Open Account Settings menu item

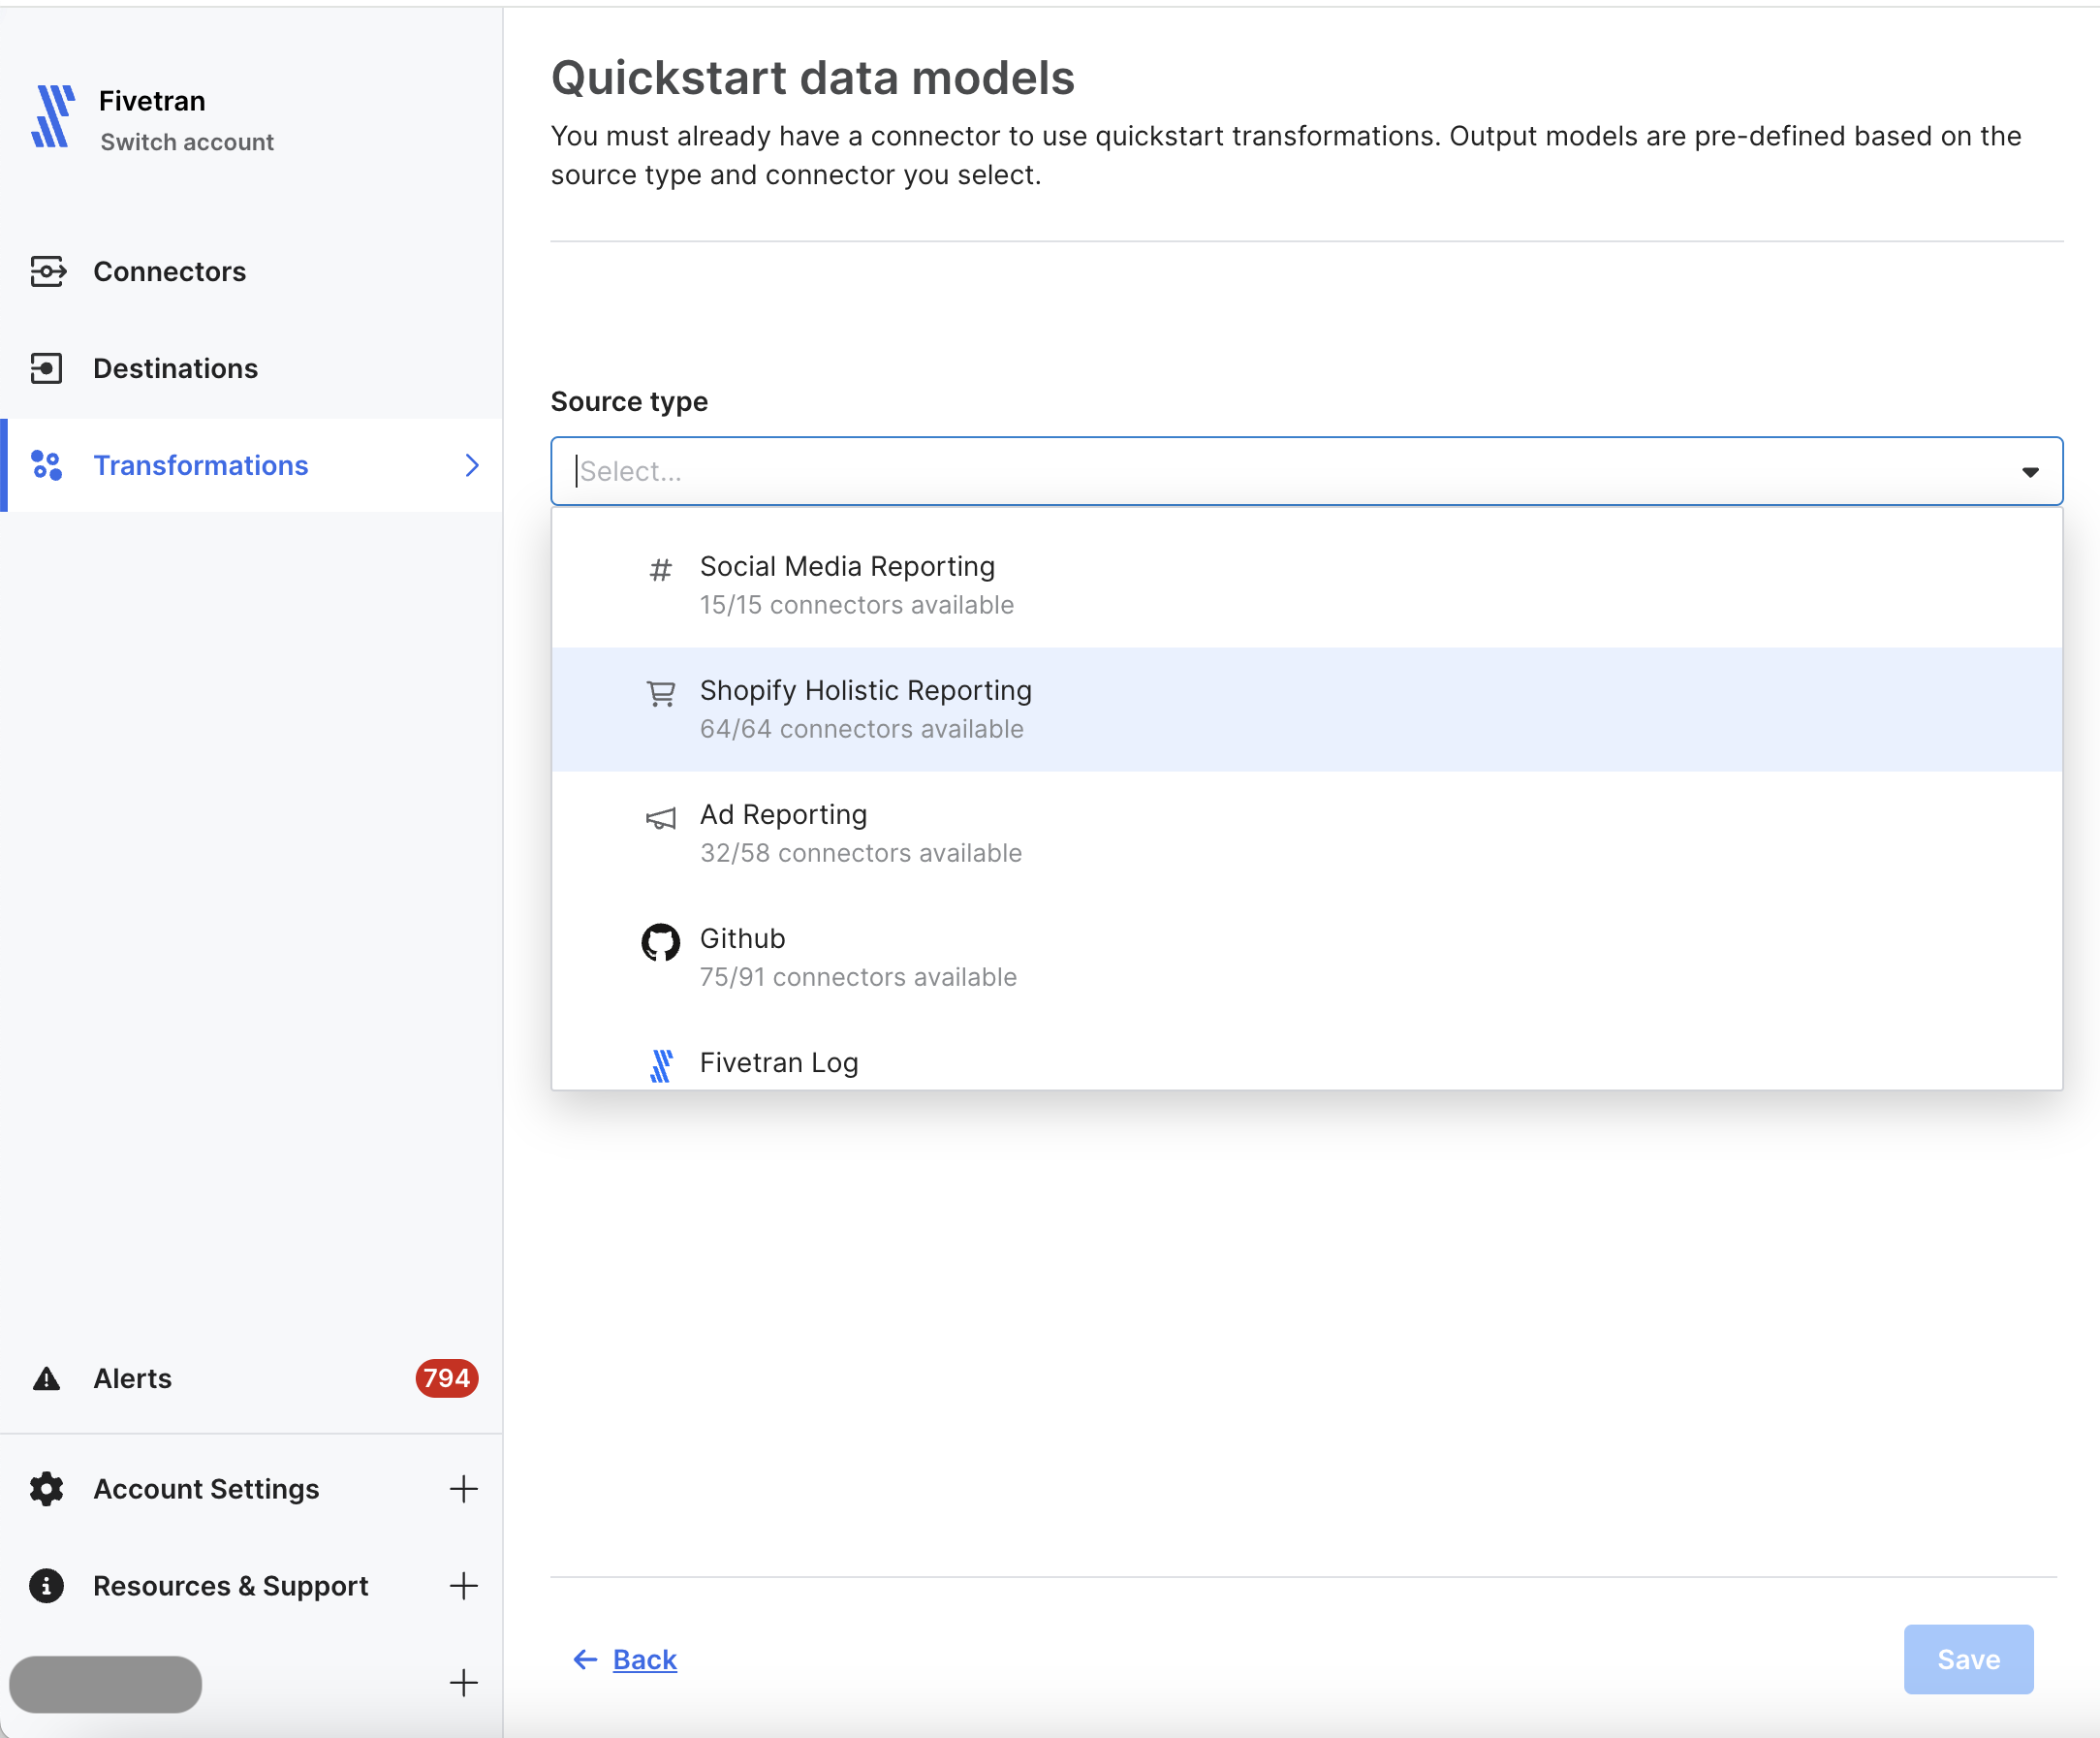251,1489
